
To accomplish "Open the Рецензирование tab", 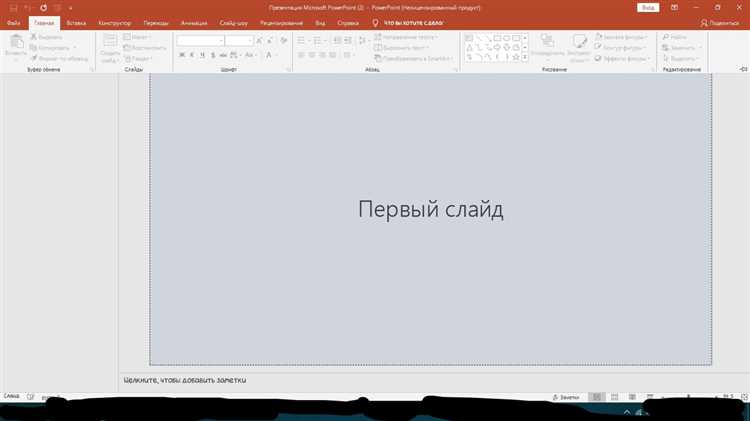I will [x=281, y=23].
